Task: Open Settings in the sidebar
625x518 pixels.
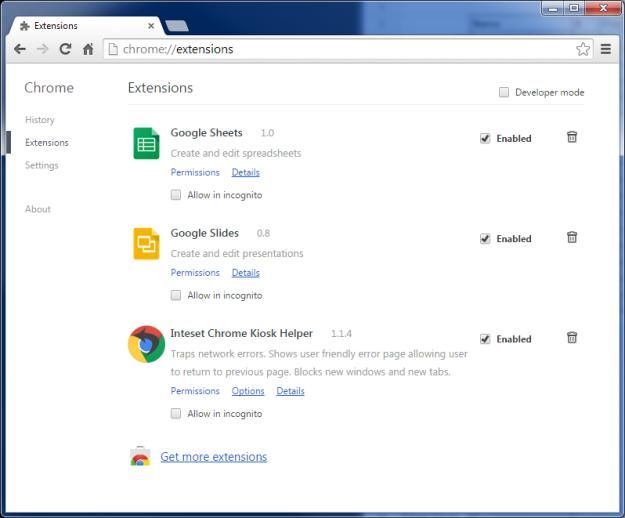Action: tap(41, 165)
